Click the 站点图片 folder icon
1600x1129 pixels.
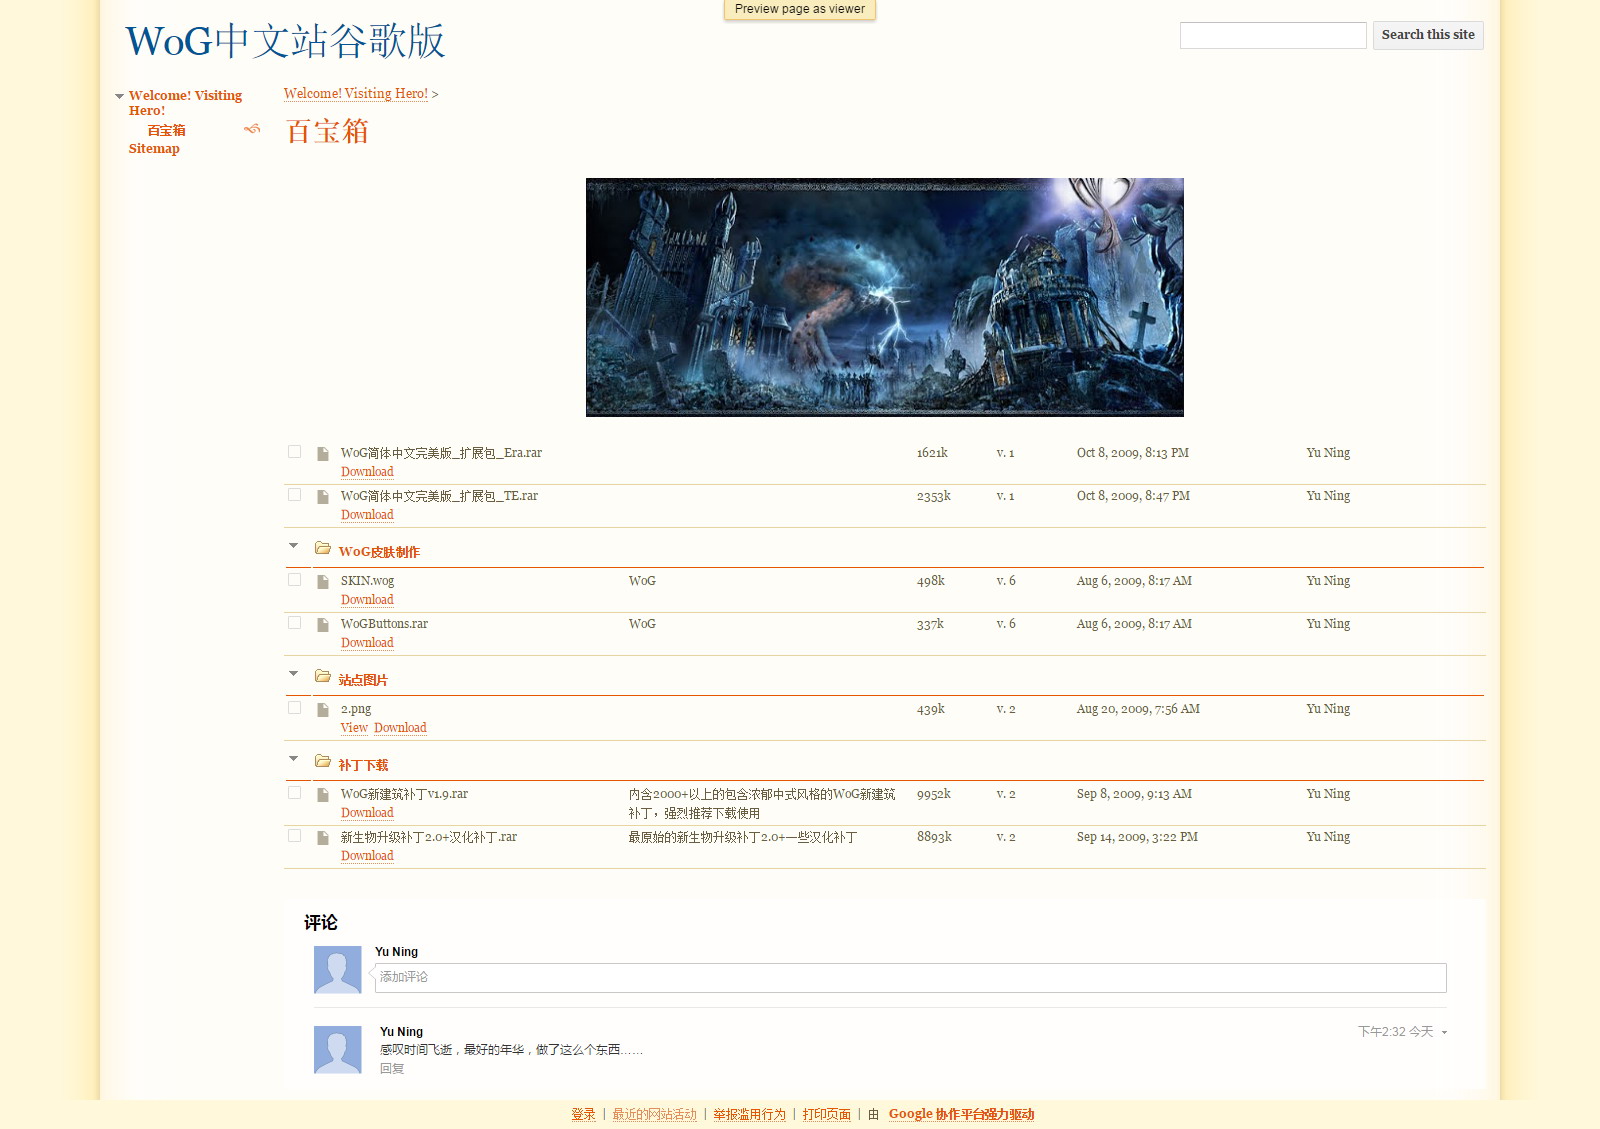(323, 676)
